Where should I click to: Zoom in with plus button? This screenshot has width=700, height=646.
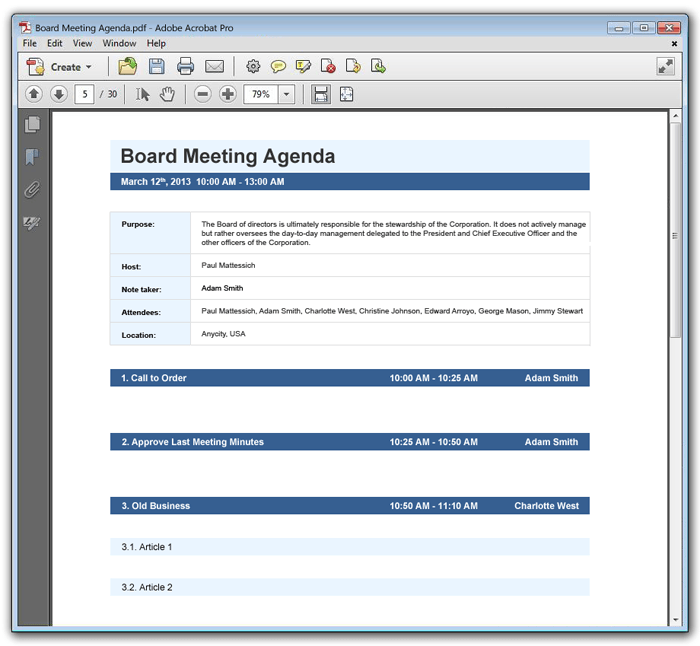(x=228, y=94)
